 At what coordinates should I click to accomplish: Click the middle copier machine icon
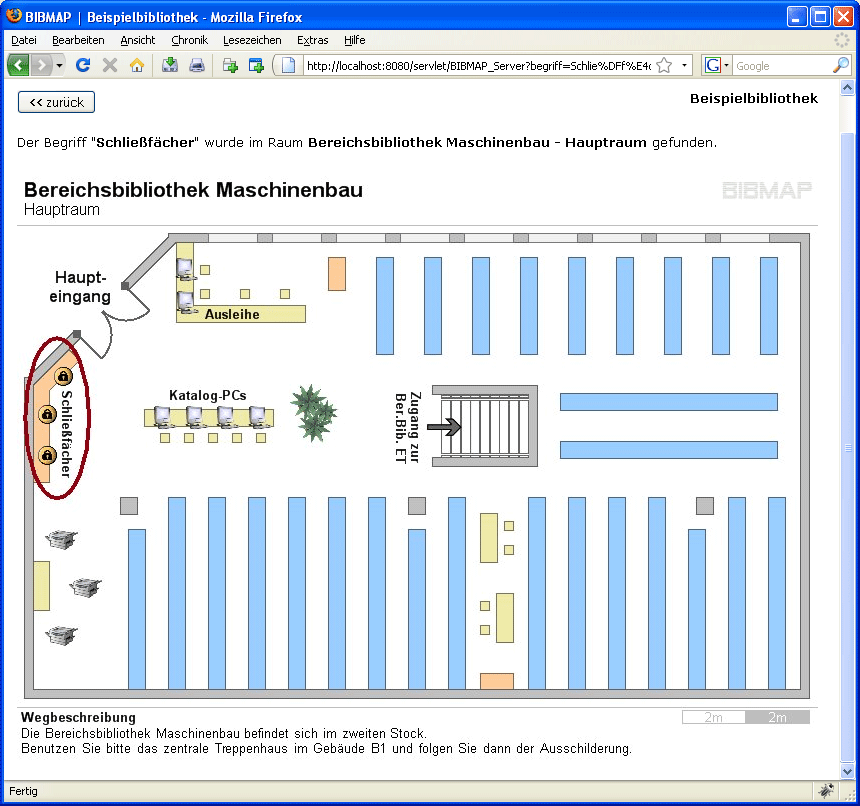click(85, 587)
